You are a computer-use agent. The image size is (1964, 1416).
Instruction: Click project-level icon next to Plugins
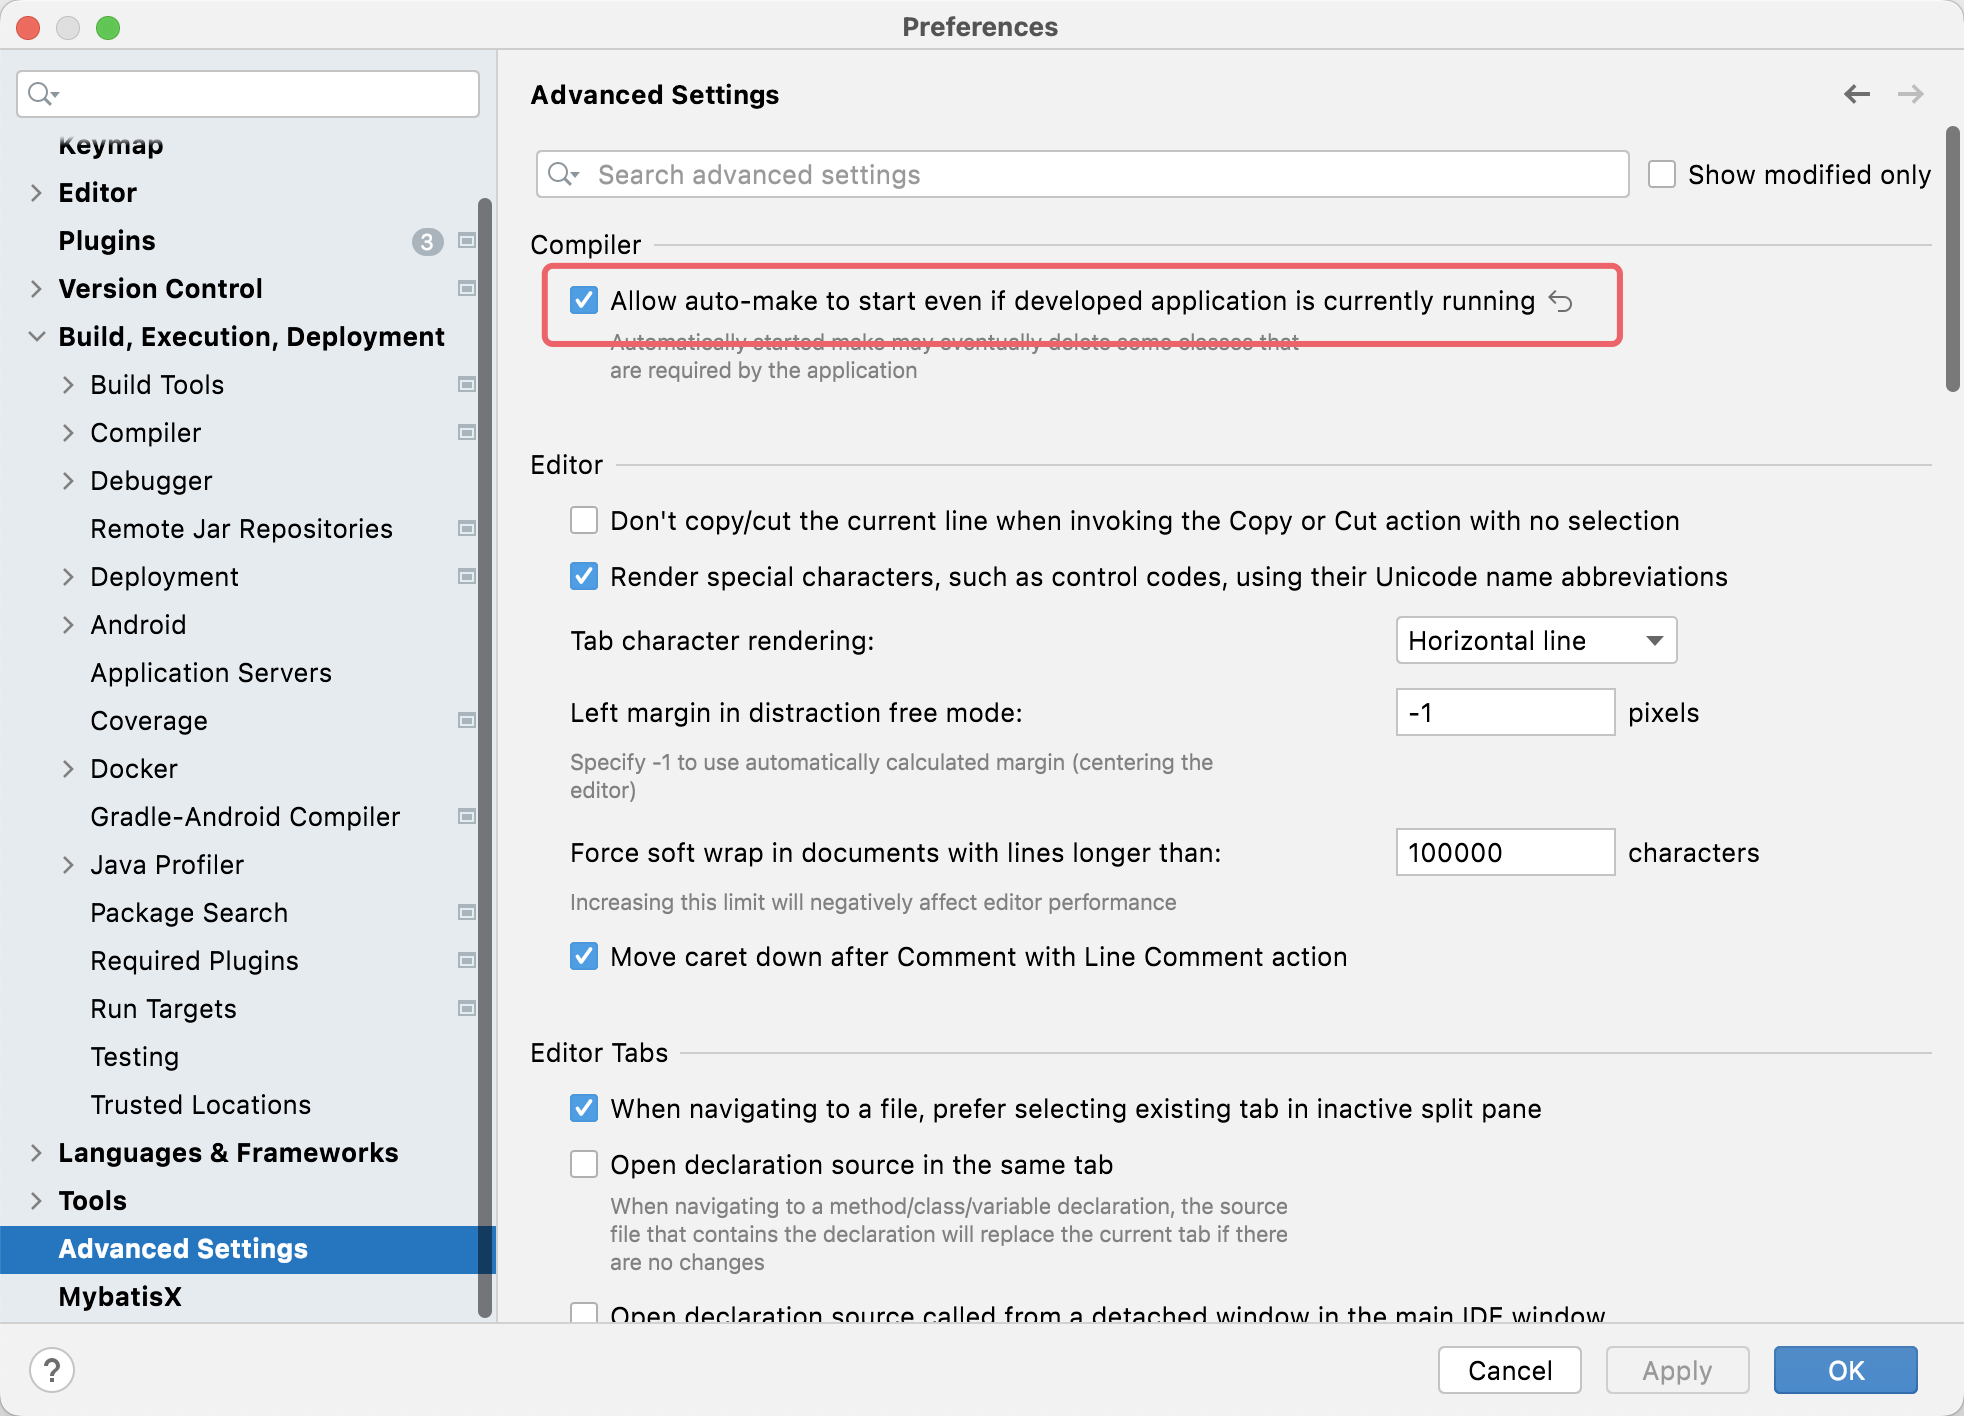point(466,241)
